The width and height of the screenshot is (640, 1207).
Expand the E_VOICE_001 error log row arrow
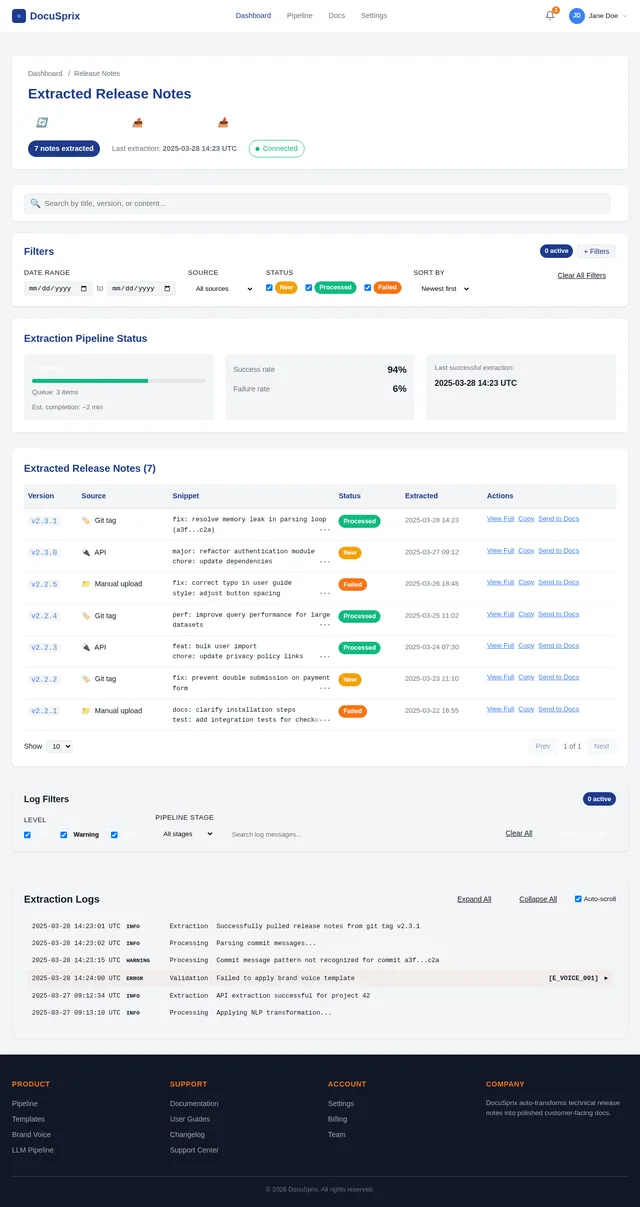tap(606, 978)
